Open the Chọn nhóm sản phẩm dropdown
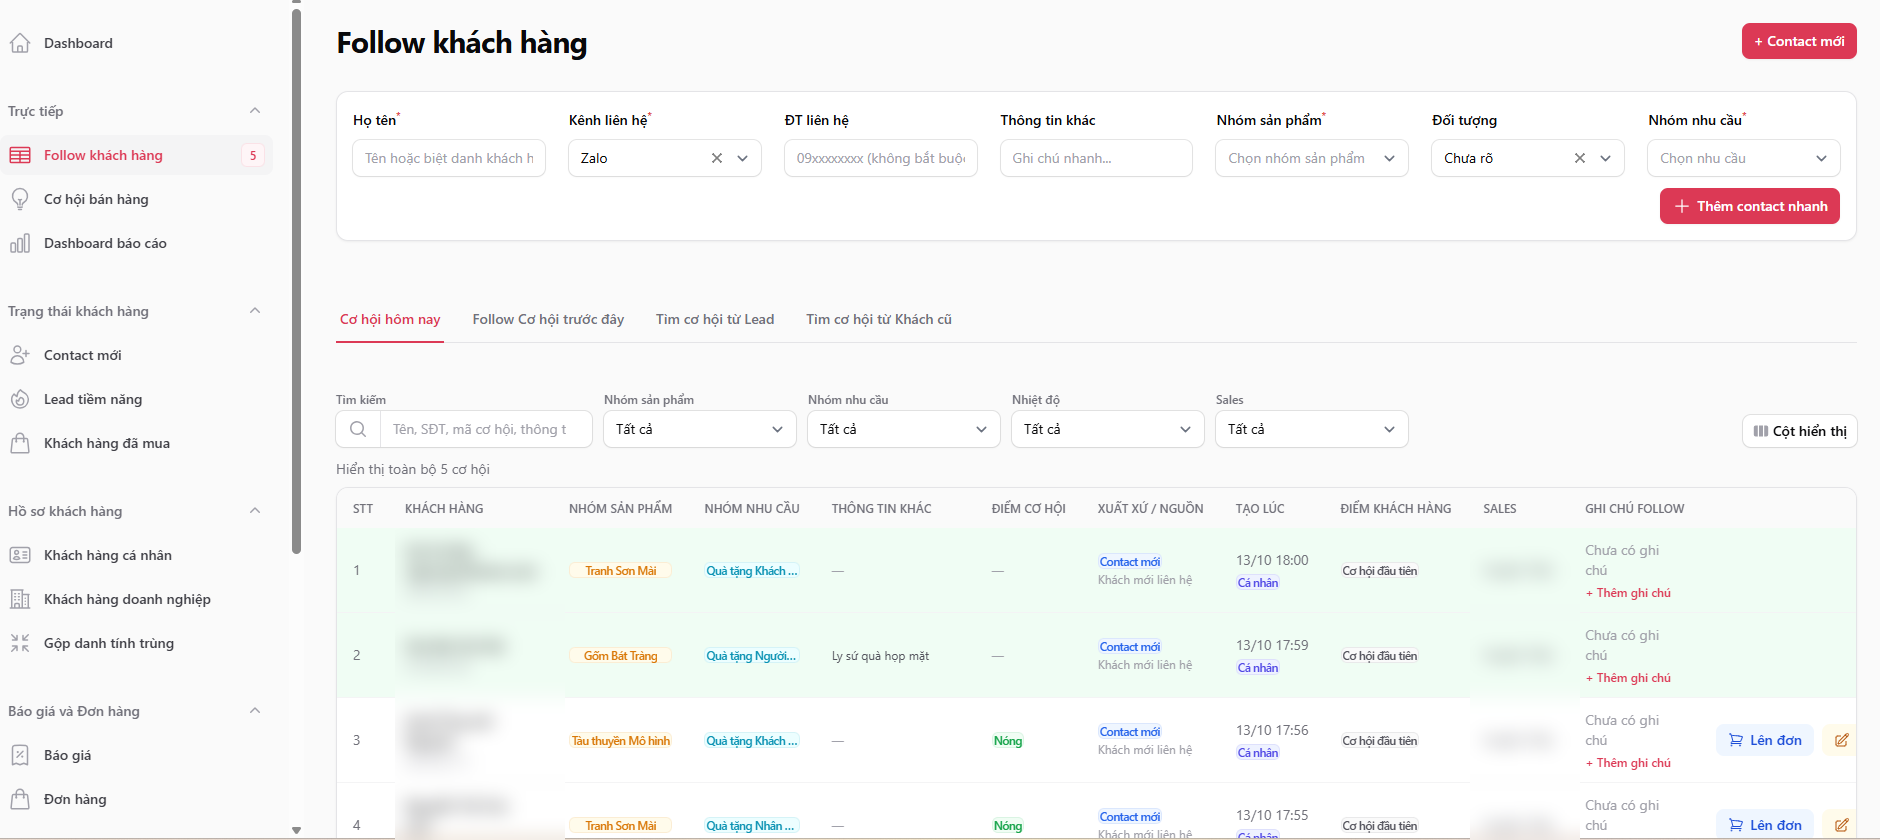 click(x=1312, y=158)
